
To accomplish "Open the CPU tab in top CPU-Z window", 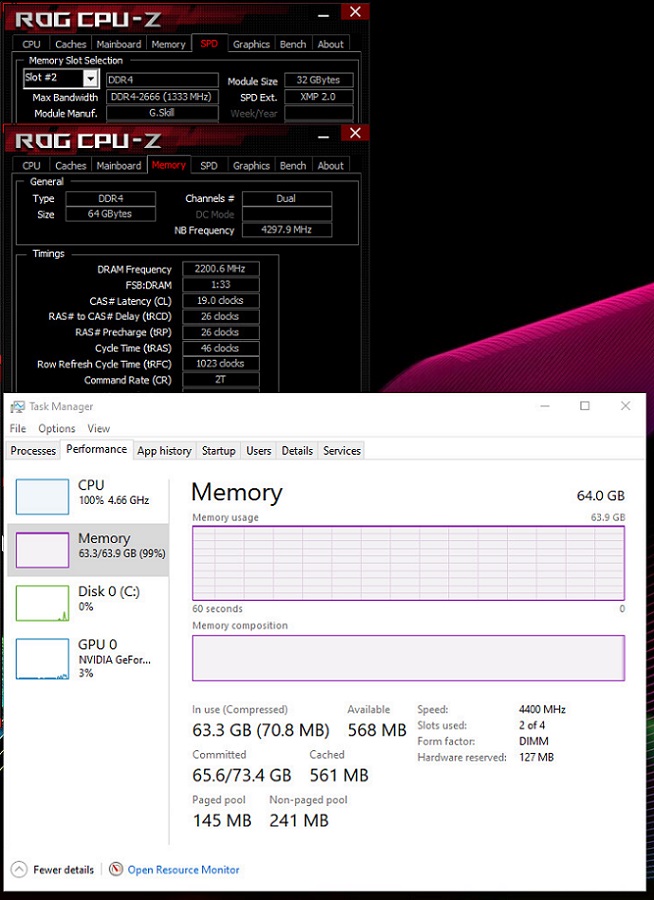I will 31,44.
